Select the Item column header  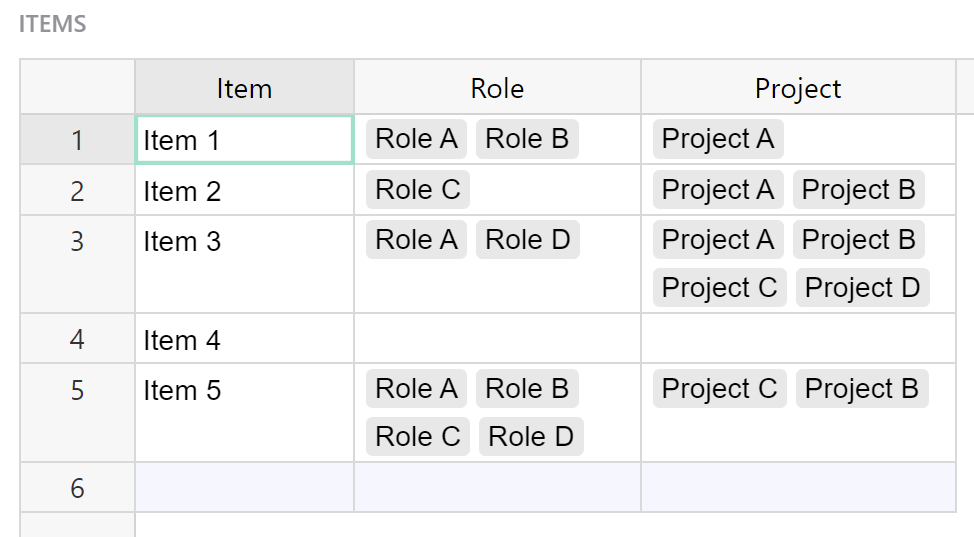244,88
